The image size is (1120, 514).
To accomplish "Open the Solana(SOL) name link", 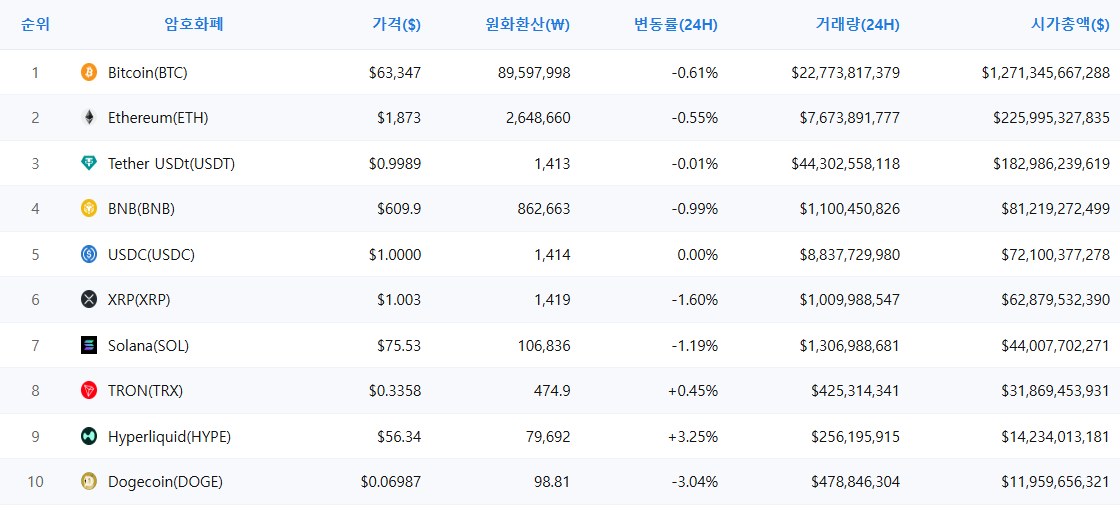I will pyautogui.click(x=149, y=346).
